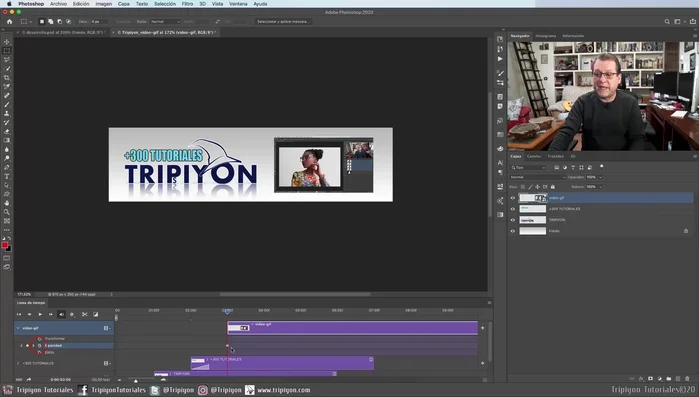Toggle the Transformar keyframe stopwatch

pos(40,339)
